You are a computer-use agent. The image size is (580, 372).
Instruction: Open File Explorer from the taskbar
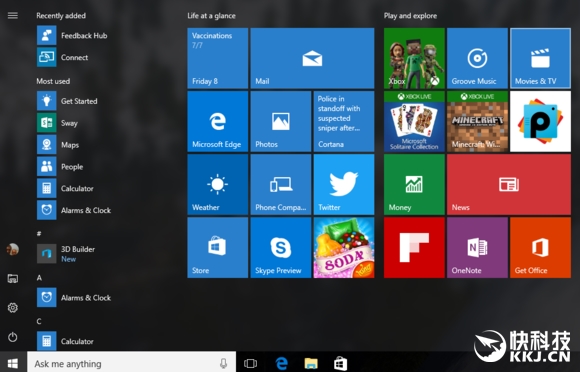[x=311, y=363]
